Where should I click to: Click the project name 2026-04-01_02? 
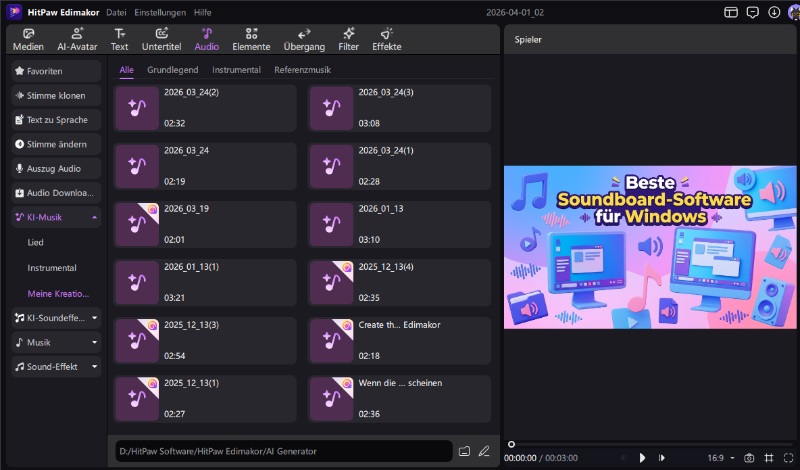pos(515,12)
